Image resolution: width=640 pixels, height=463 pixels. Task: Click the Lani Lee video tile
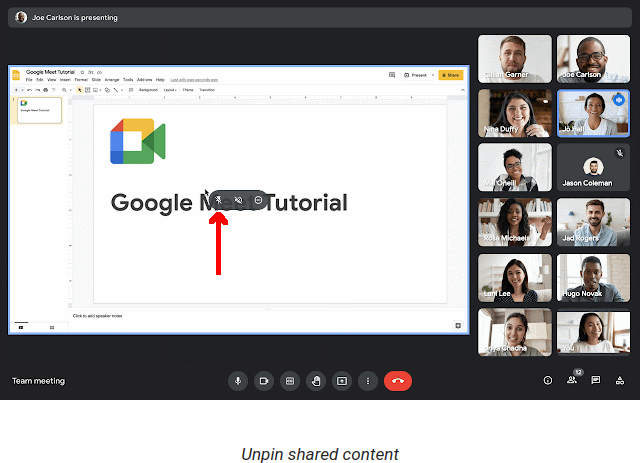pyautogui.click(x=515, y=278)
